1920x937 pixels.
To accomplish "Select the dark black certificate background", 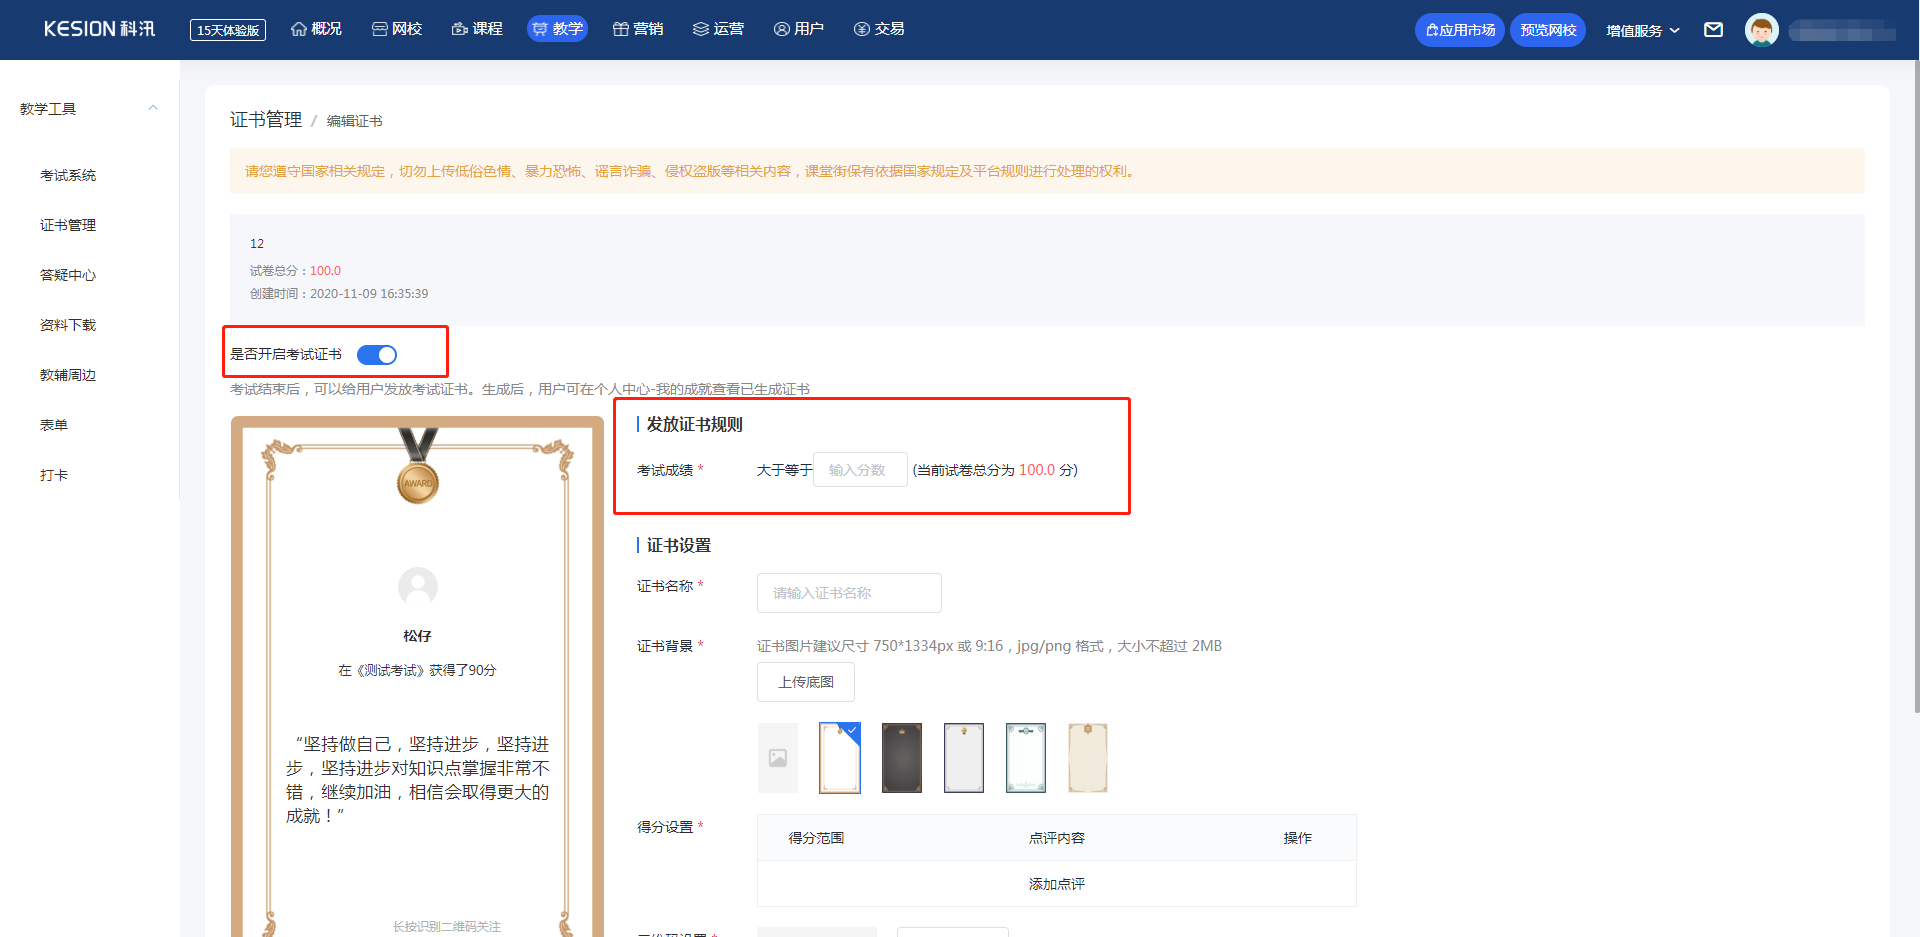I will click(x=901, y=758).
